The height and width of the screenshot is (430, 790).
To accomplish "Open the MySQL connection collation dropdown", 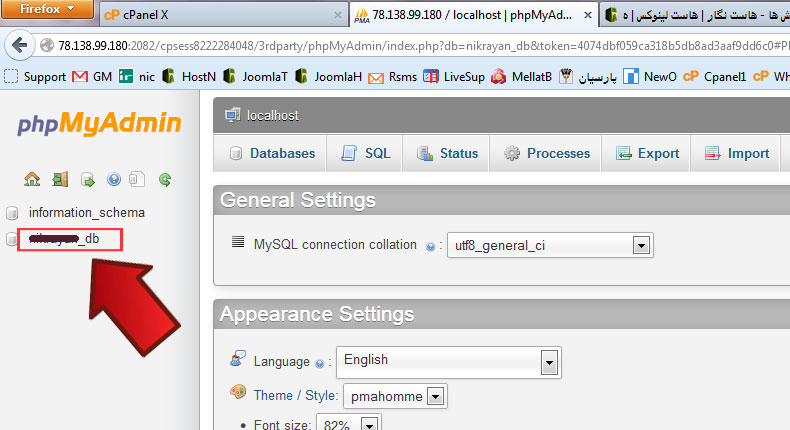I will coord(642,244).
